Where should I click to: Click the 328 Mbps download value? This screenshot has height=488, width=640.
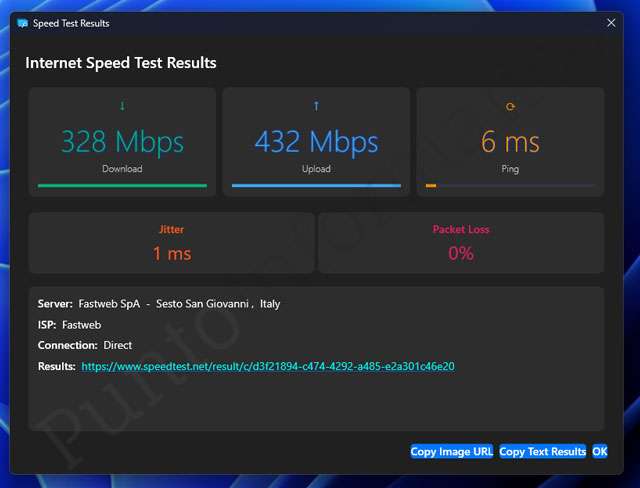point(122,142)
